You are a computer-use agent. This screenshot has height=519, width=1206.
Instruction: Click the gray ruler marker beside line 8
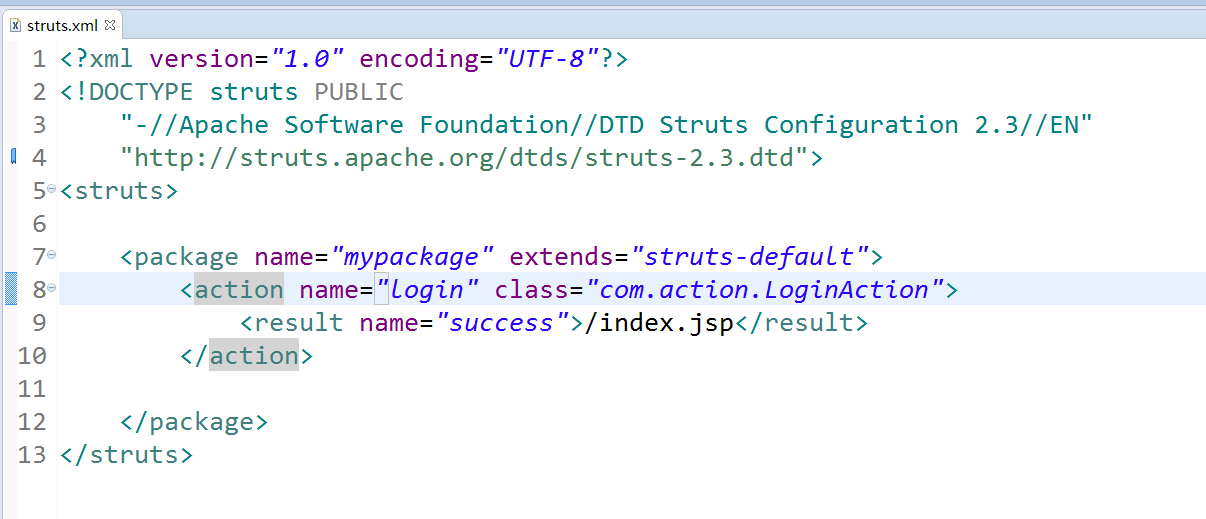coord(12,289)
